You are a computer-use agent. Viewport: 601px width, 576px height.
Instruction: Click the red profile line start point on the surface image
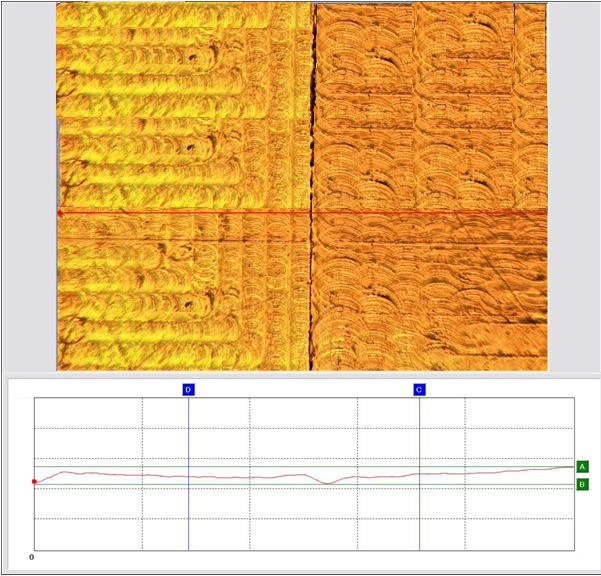coord(59,213)
